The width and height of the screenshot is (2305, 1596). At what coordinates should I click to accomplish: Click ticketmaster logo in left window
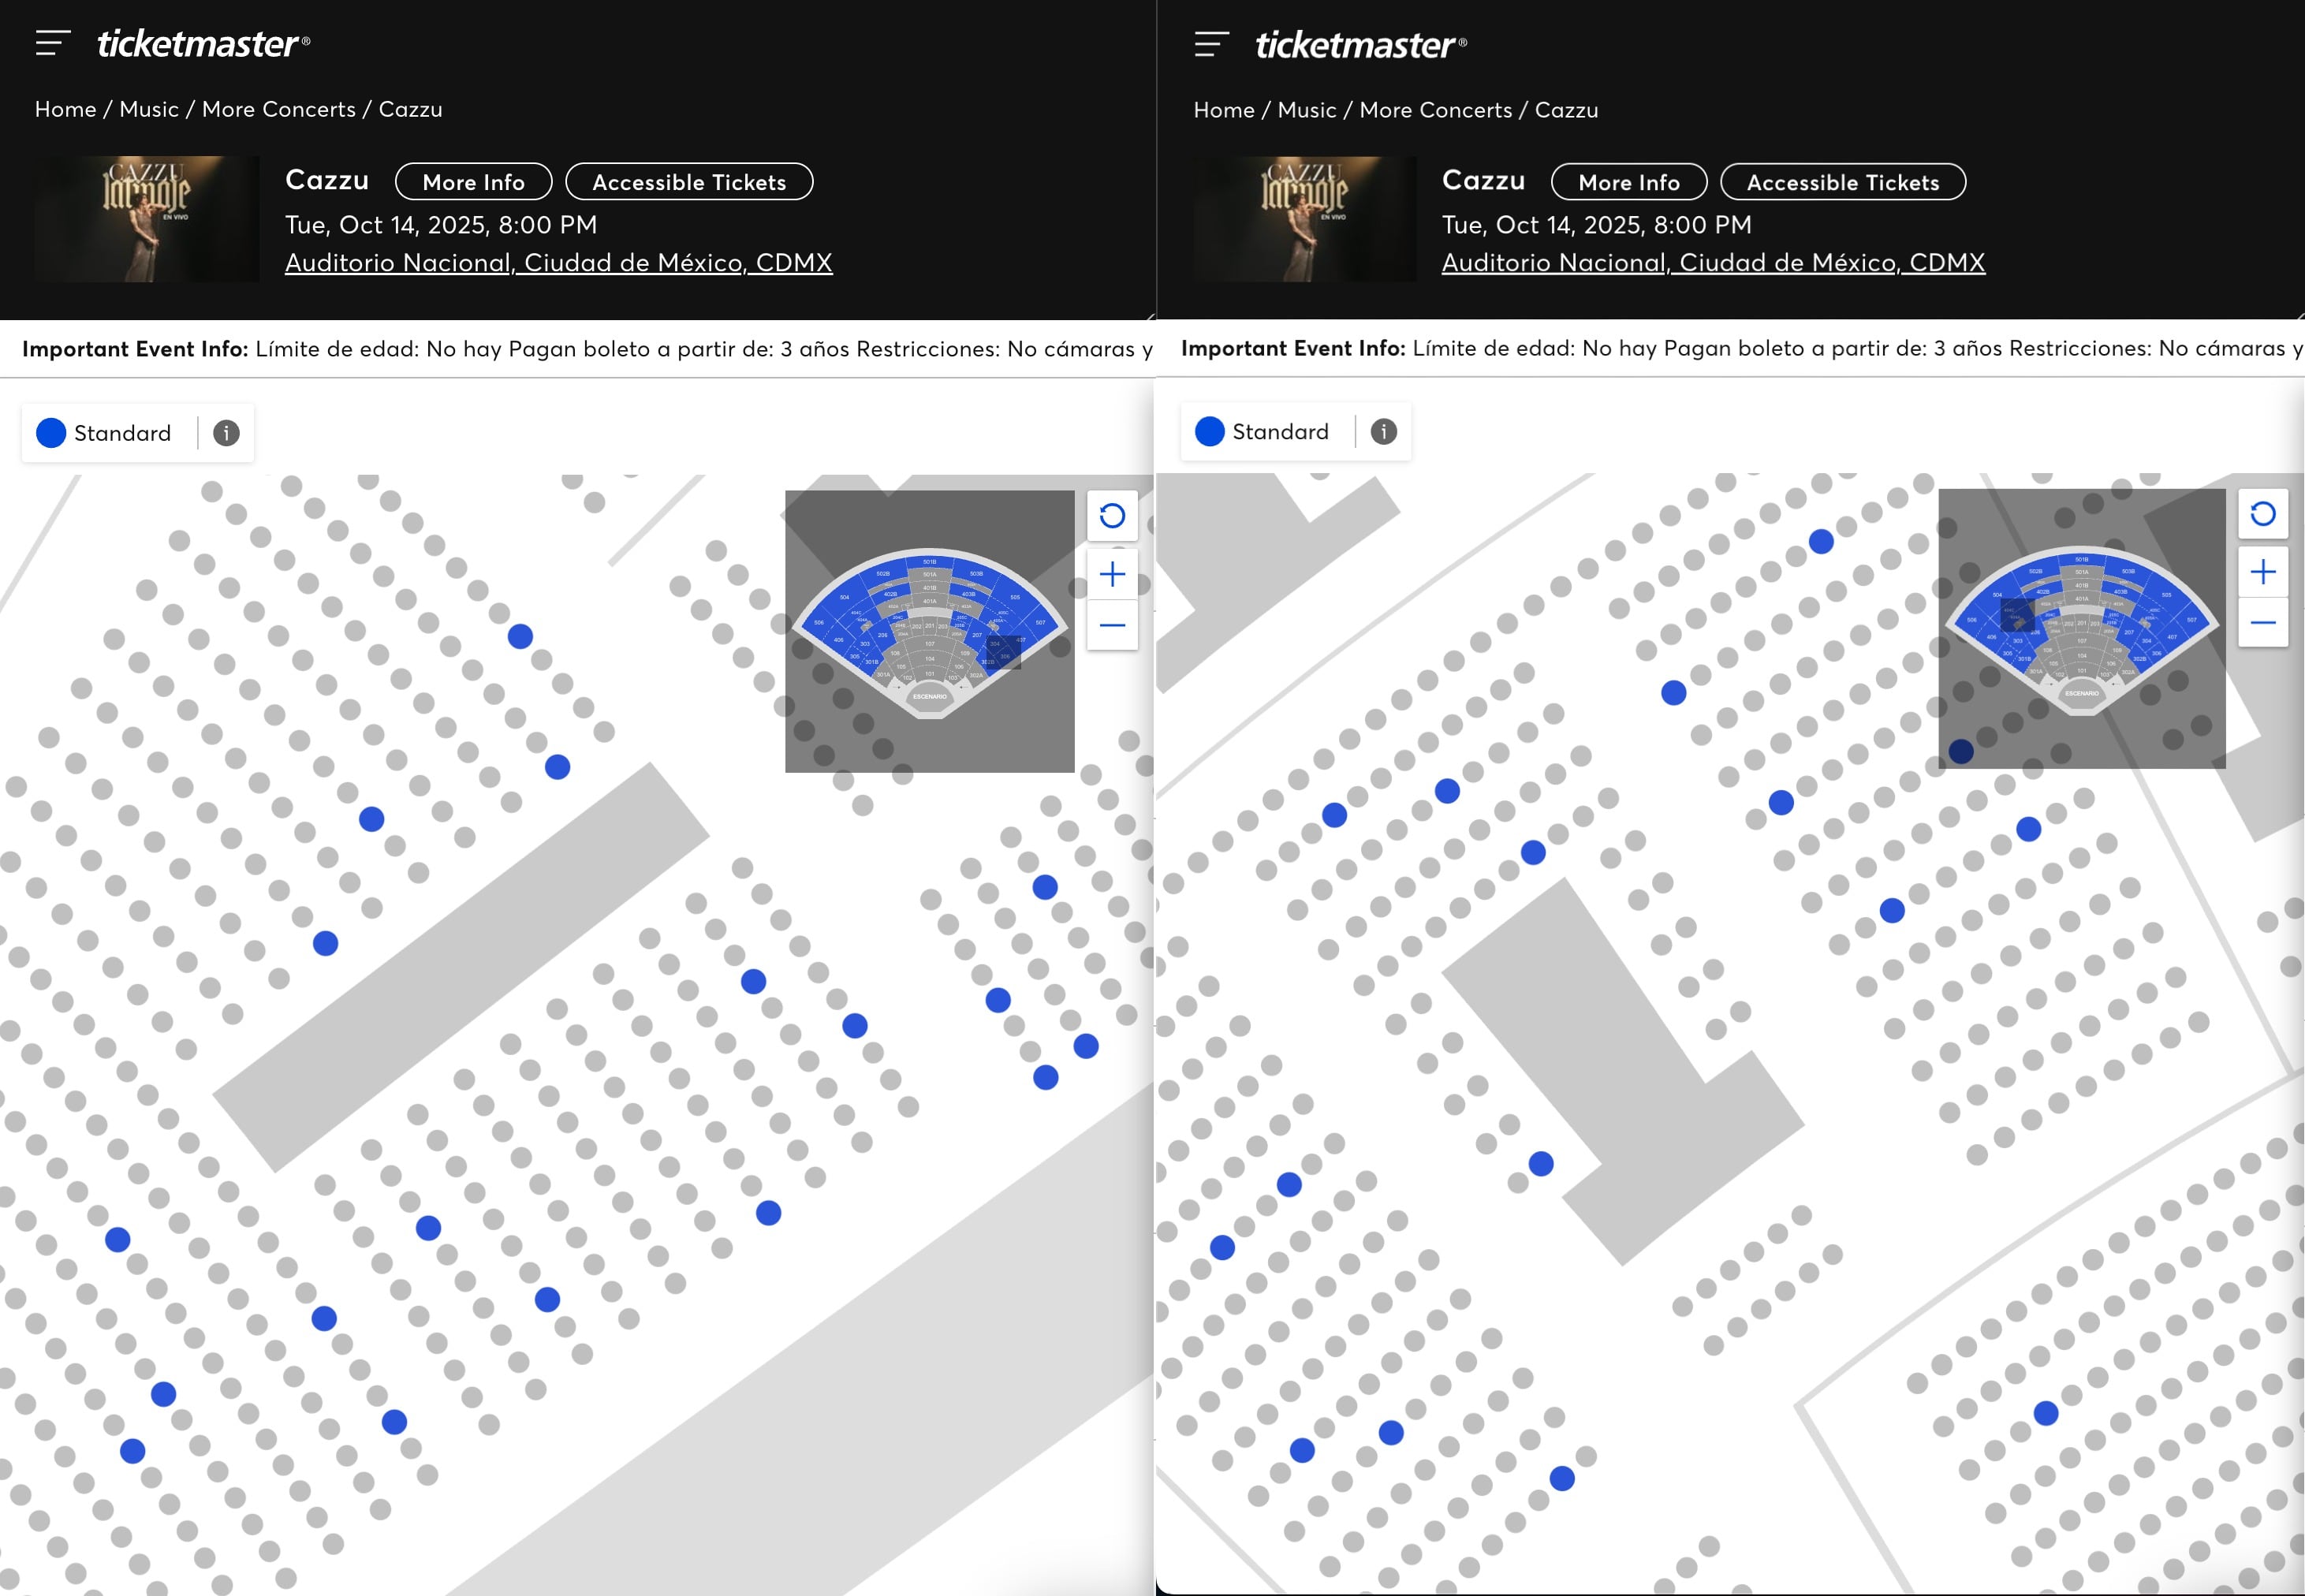(x=203, y=44)
